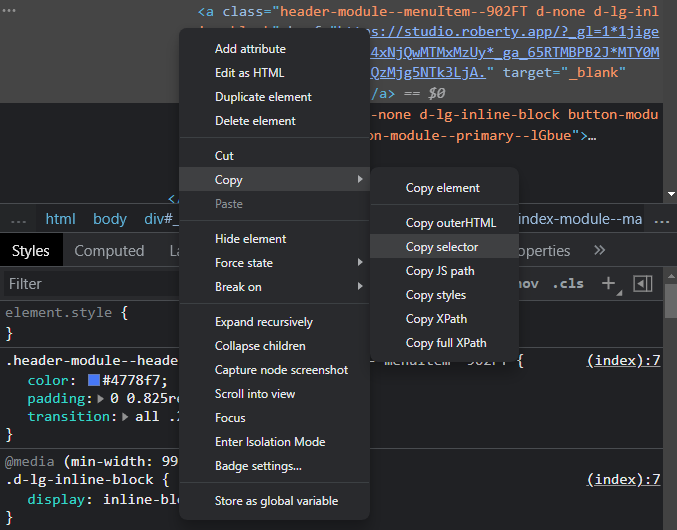Switch to the Computed tab
Viewport: 677px width, 530px height.
[x=109, y=251]
